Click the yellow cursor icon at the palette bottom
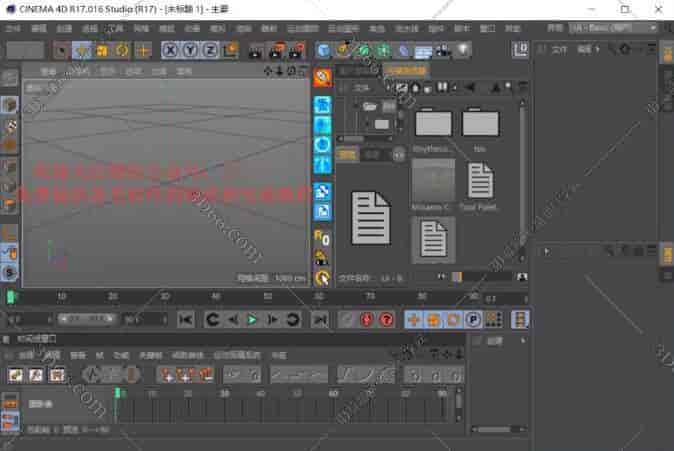 (322, 278)
